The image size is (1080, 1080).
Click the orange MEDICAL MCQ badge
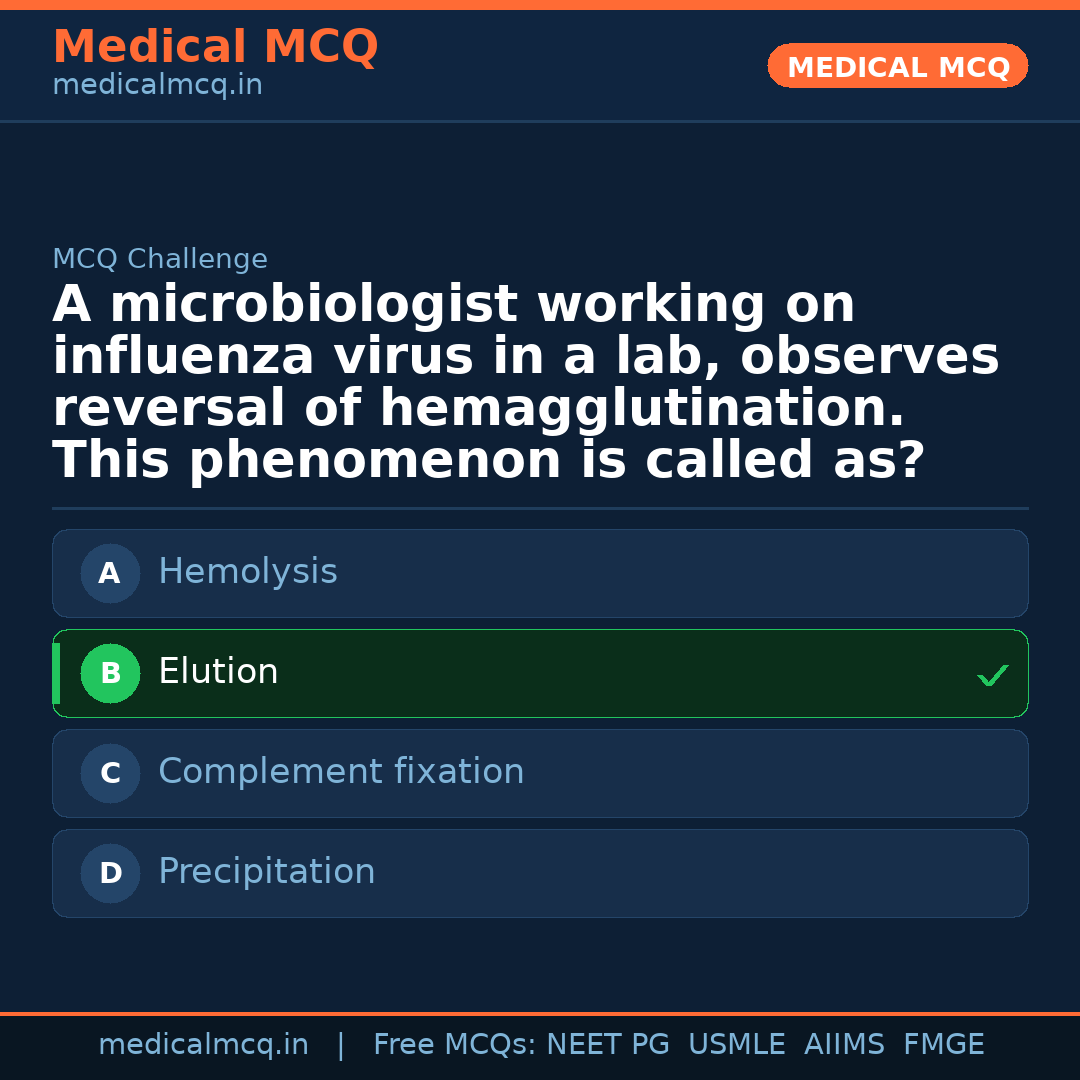tap(897, 67)
